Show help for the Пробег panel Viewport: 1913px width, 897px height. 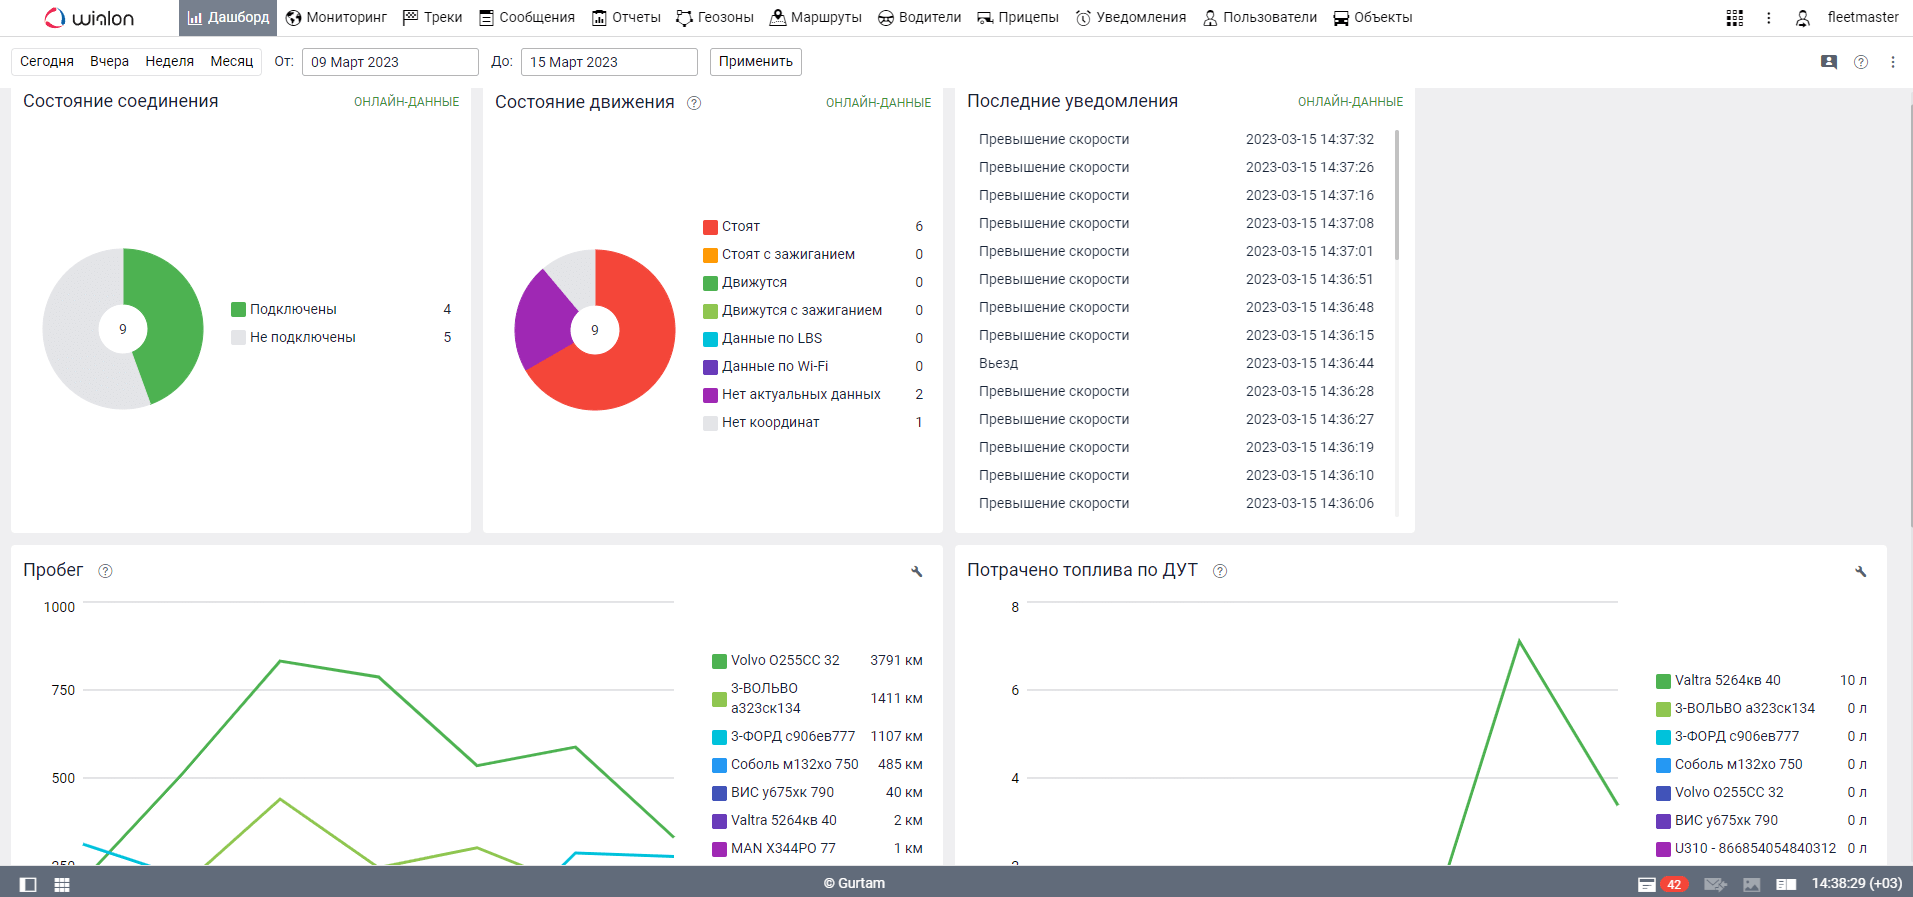[105, 571]
